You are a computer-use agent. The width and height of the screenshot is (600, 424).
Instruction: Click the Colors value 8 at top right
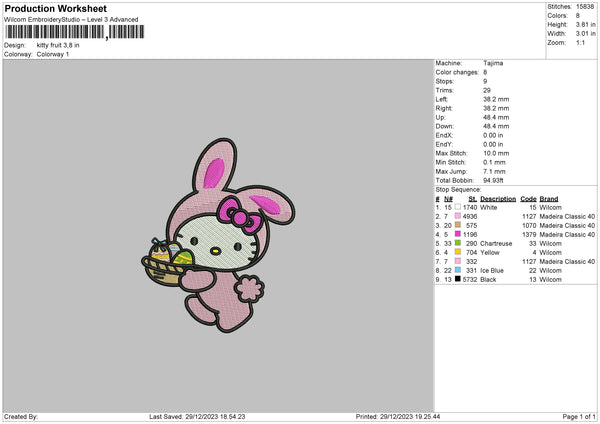[578, 16]
